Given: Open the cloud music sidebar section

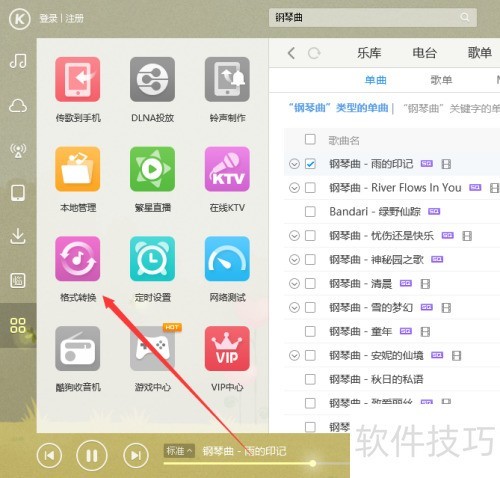Looking at the screenshot, I should [18, 106].
